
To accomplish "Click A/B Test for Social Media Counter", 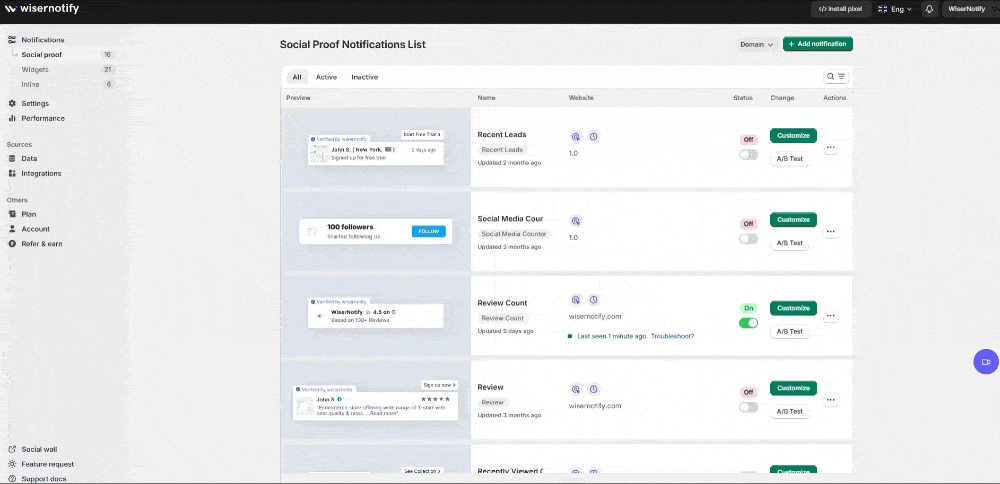I will 790,243.
